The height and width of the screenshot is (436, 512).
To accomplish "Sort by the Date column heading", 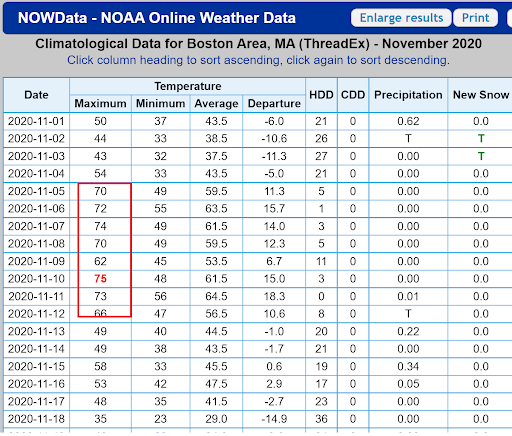I will pos(36,95).
